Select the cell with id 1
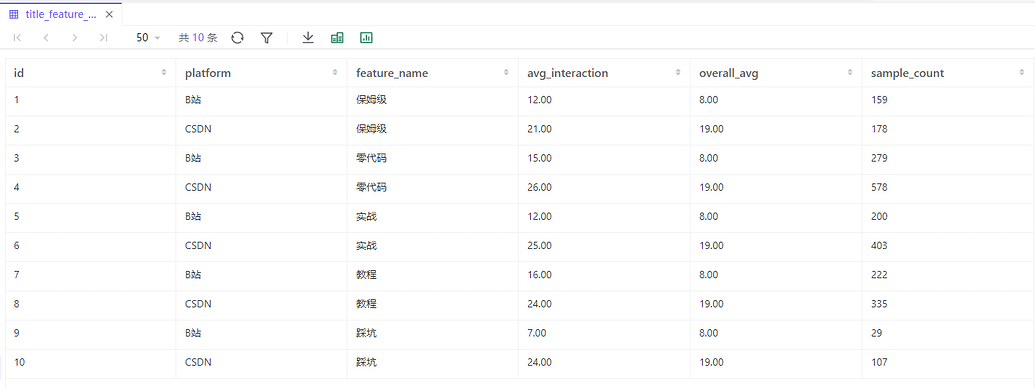The image size is (1035, 388). (x=90, y=100)
